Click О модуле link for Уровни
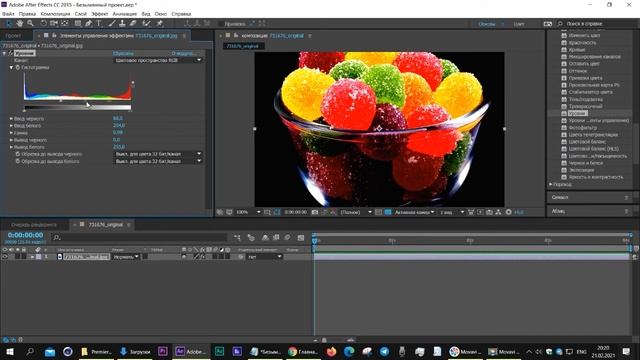The width and height of the screenshot is (640, 360). (183, 53)
